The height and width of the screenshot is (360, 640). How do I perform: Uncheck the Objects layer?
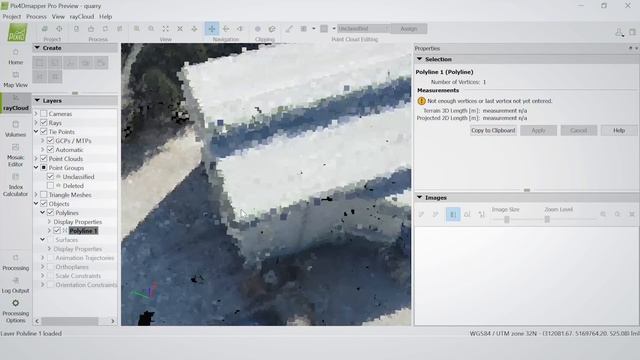pyautogui.click(x=44, y=203)
